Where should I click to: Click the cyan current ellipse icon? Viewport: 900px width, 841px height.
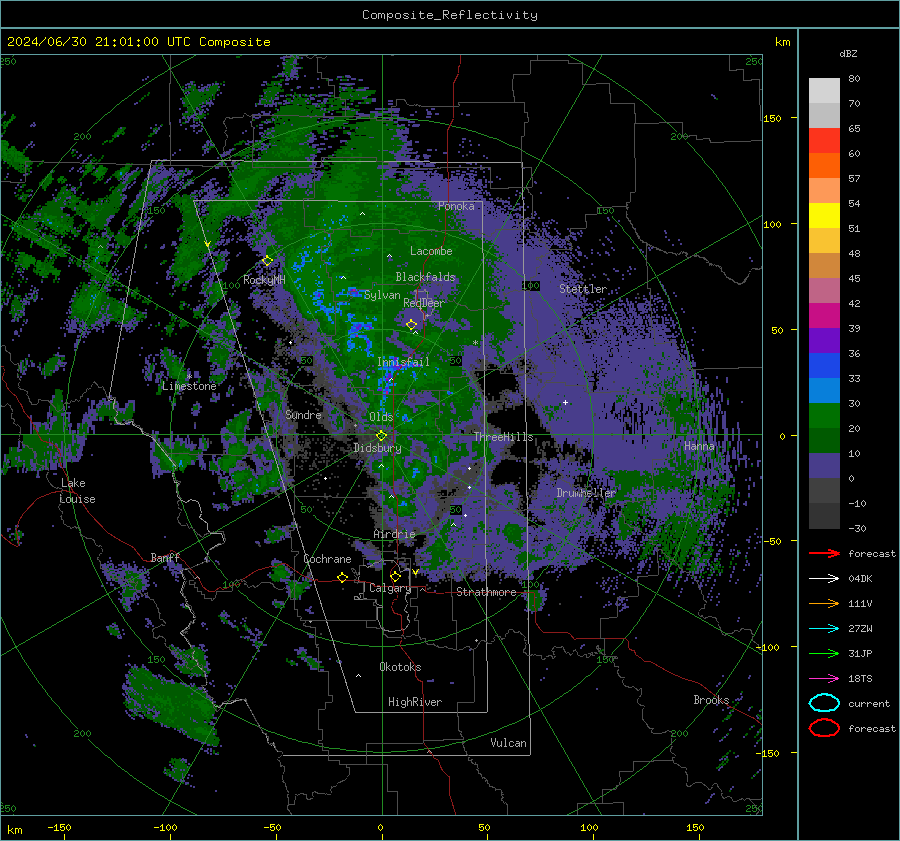tap(824, 703)
